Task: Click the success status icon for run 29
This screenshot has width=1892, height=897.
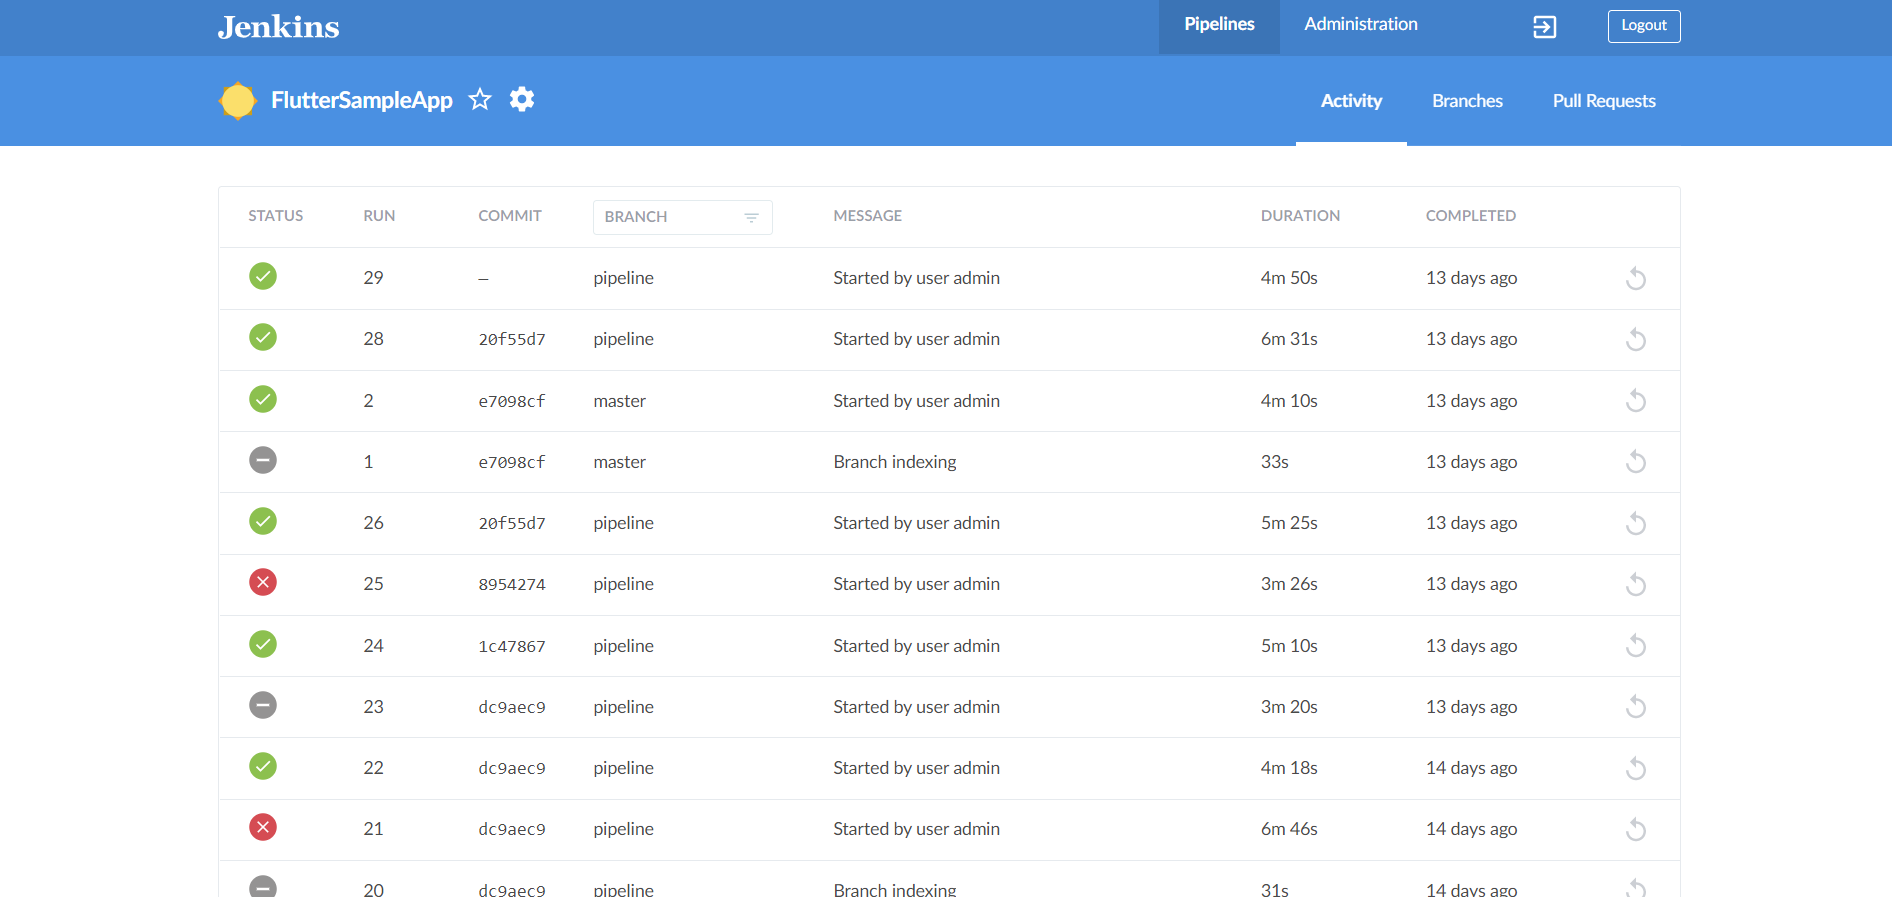Action: coord(263,276)
